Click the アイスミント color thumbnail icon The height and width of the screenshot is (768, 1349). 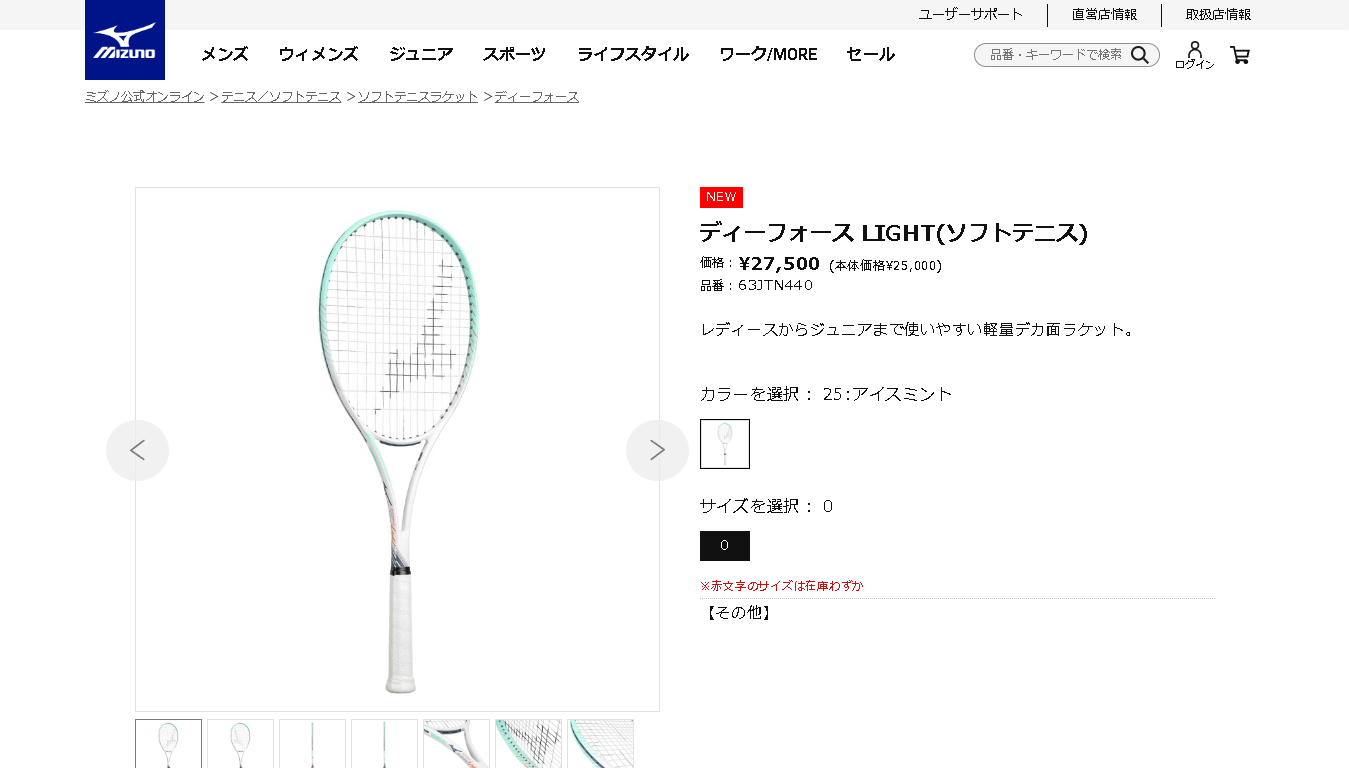point(724,443)
